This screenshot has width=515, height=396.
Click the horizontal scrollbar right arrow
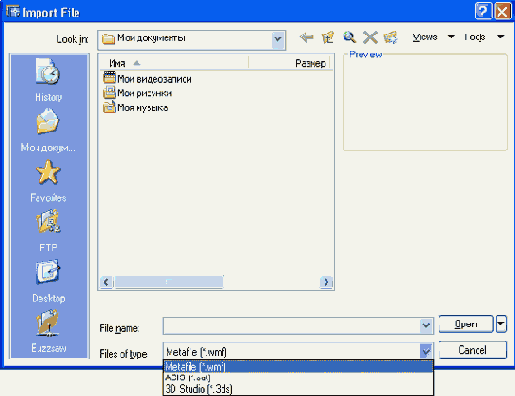pyautogui.click(x=326, y=282)
